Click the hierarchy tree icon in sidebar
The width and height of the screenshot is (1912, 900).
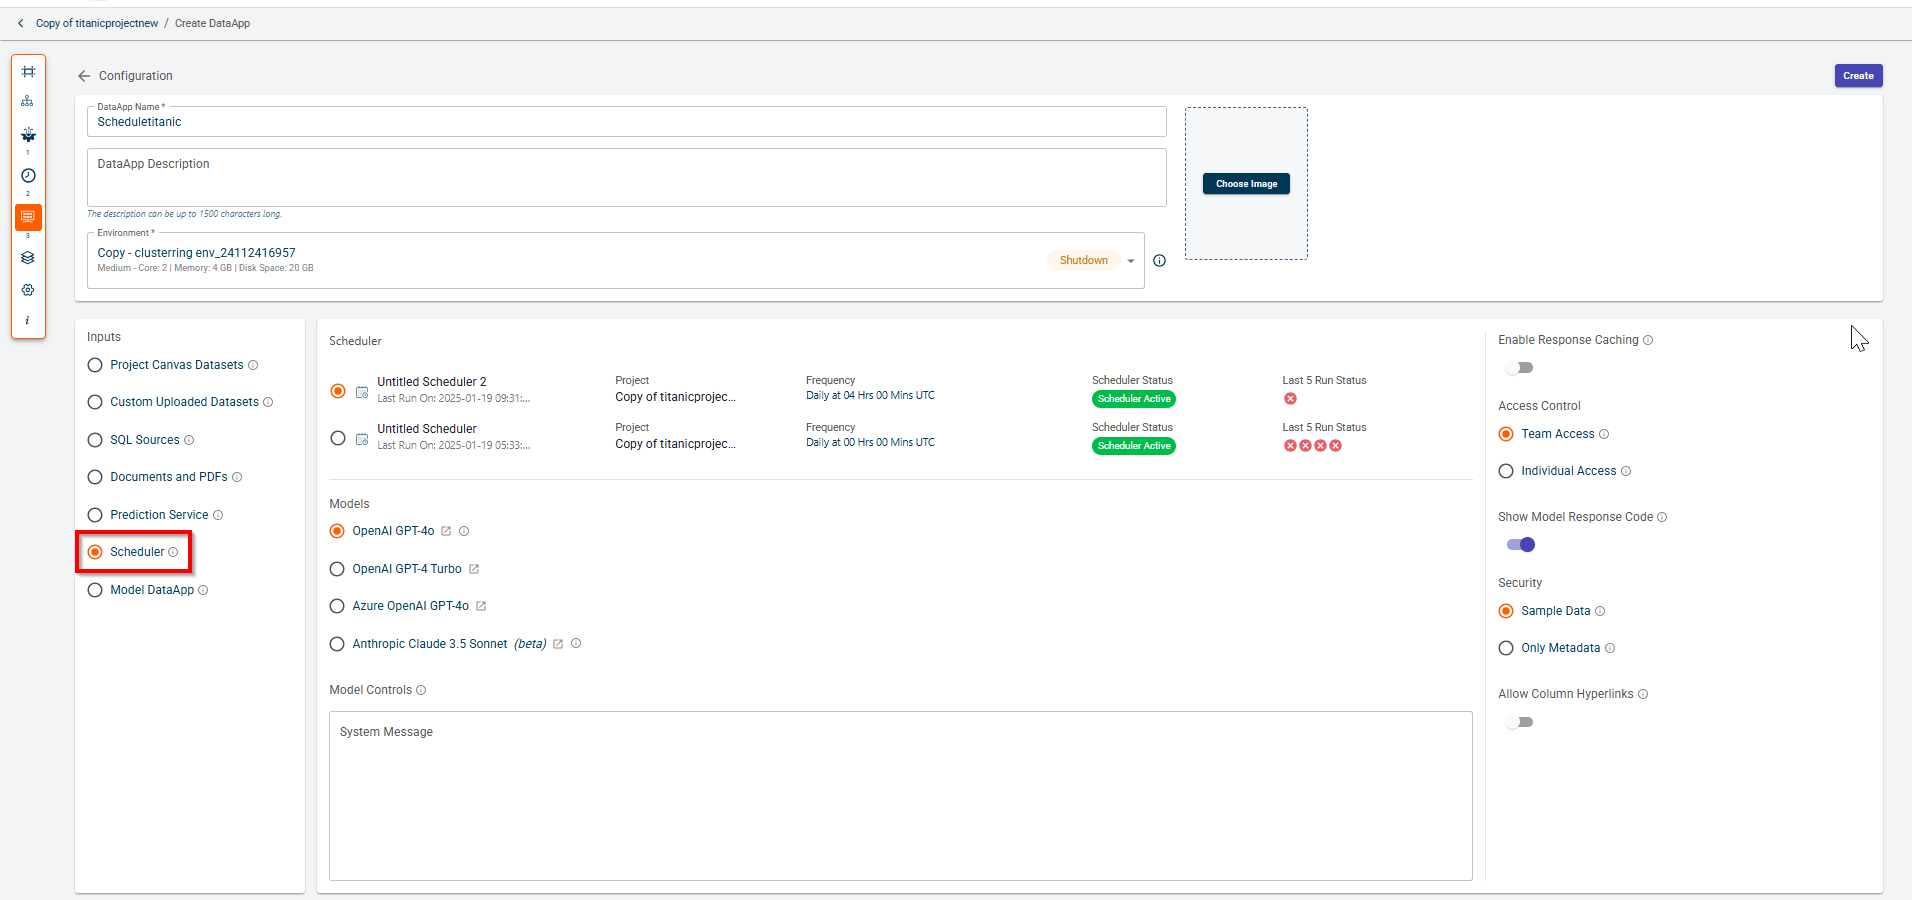coord(28,101)
